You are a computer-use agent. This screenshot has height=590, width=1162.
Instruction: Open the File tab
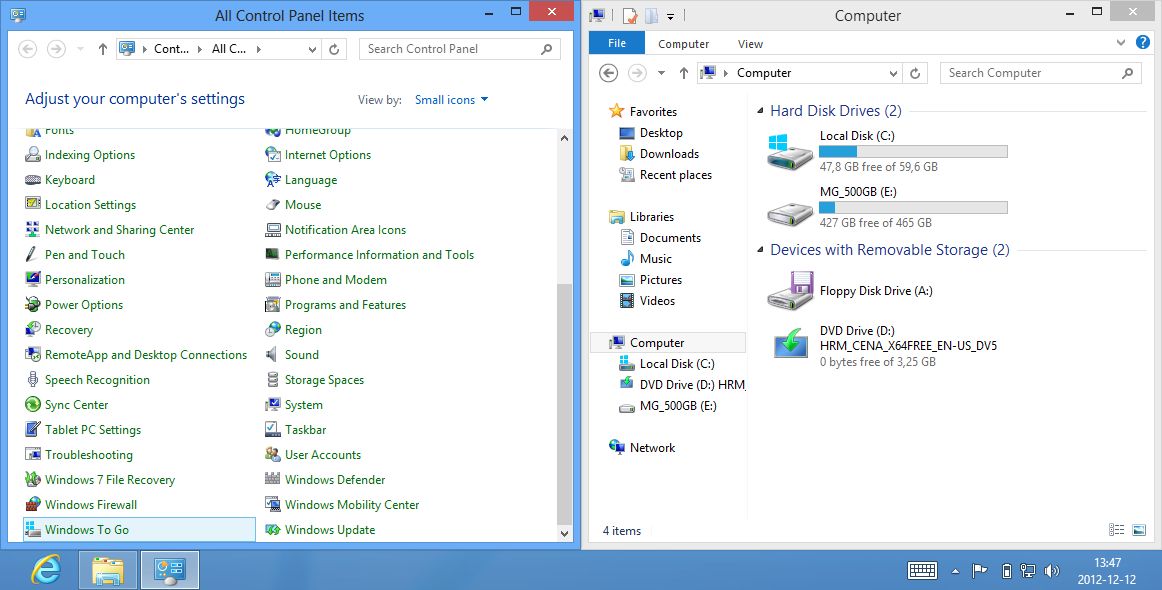[x=617, y=44]
